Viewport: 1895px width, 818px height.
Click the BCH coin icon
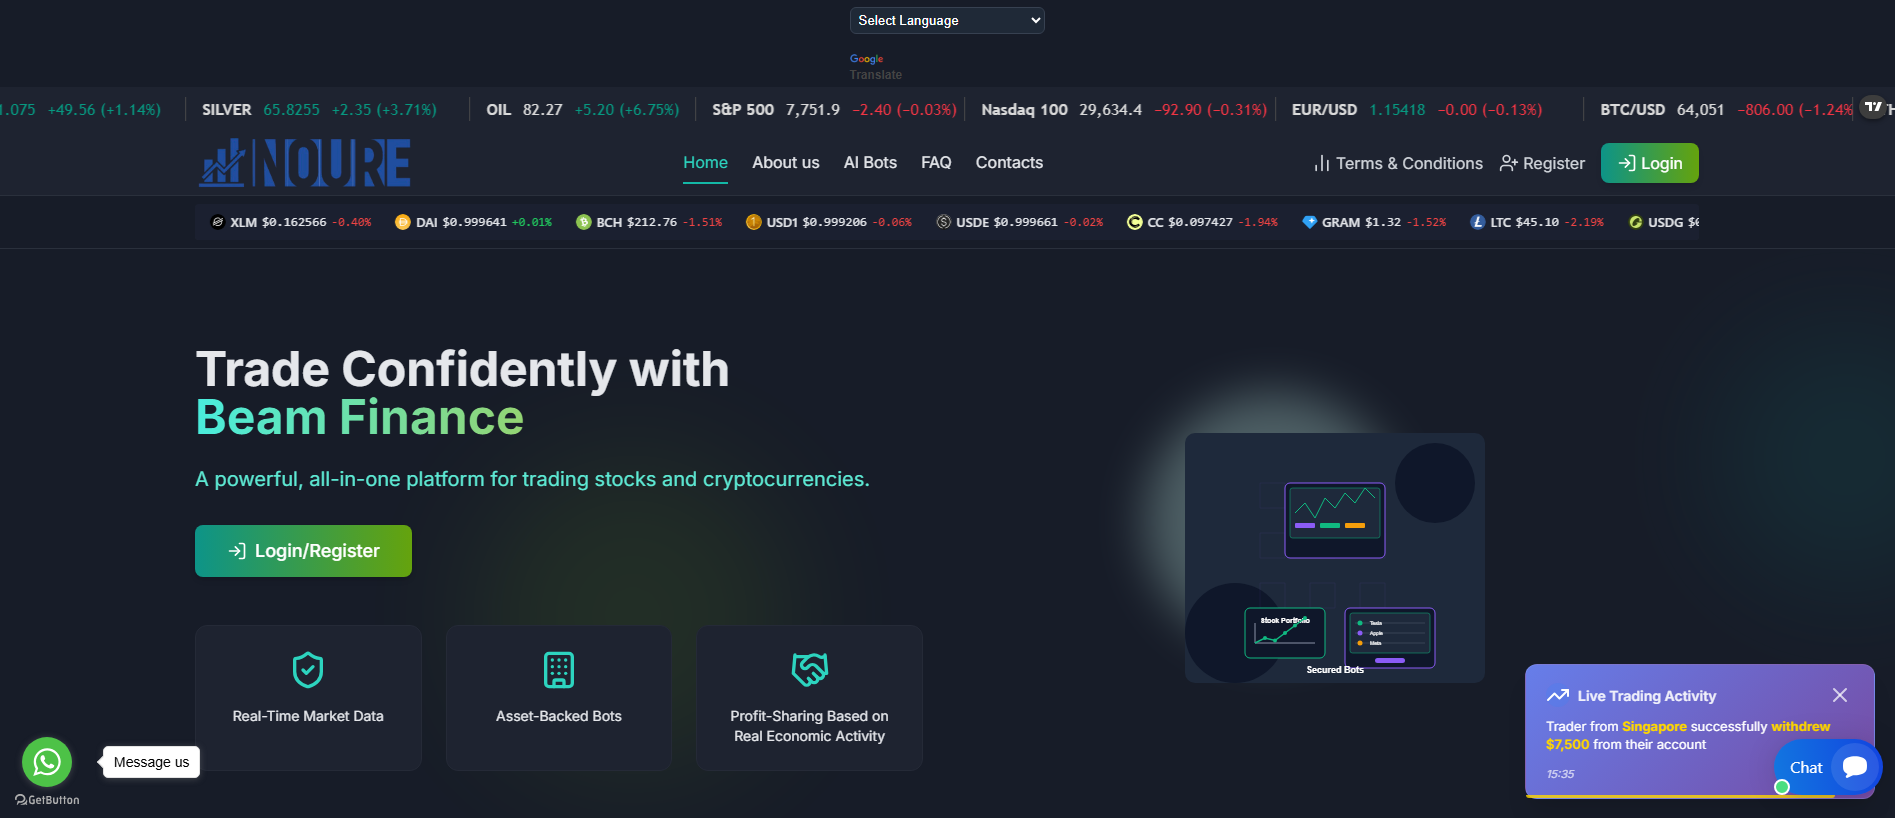click(584, 222)
